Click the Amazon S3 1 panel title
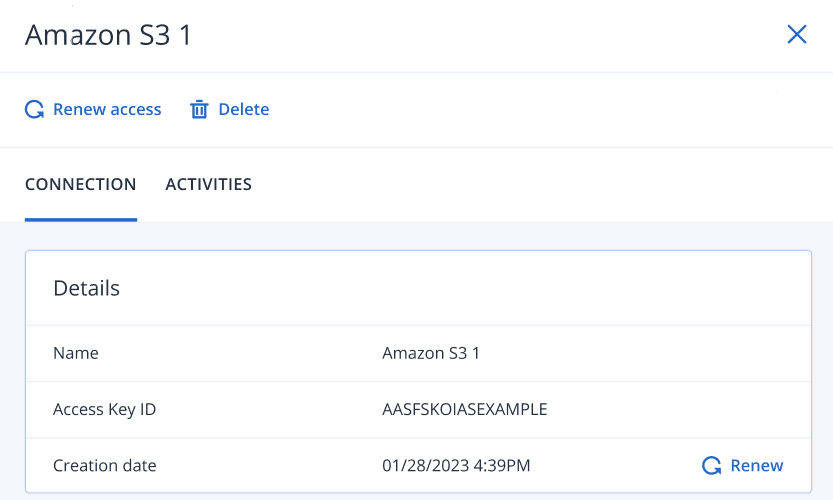833x500 pixels. coord(108,35)
